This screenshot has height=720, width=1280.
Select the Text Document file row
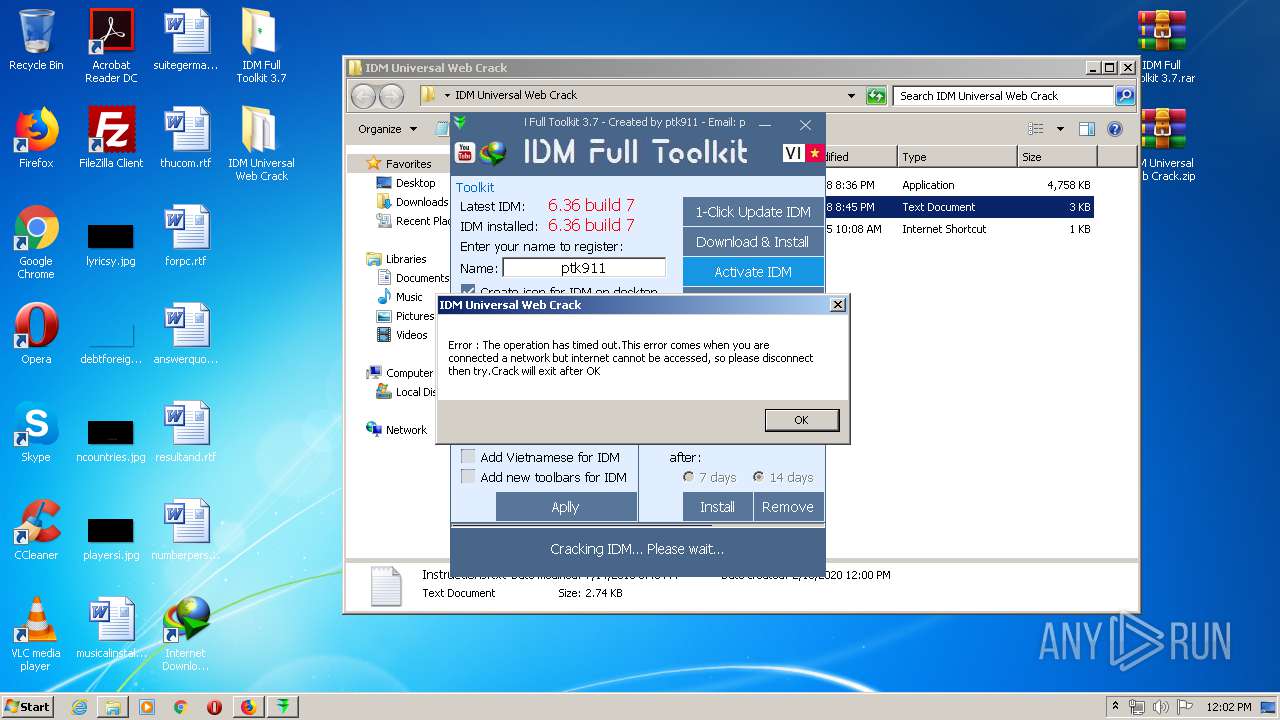point(960,207)
